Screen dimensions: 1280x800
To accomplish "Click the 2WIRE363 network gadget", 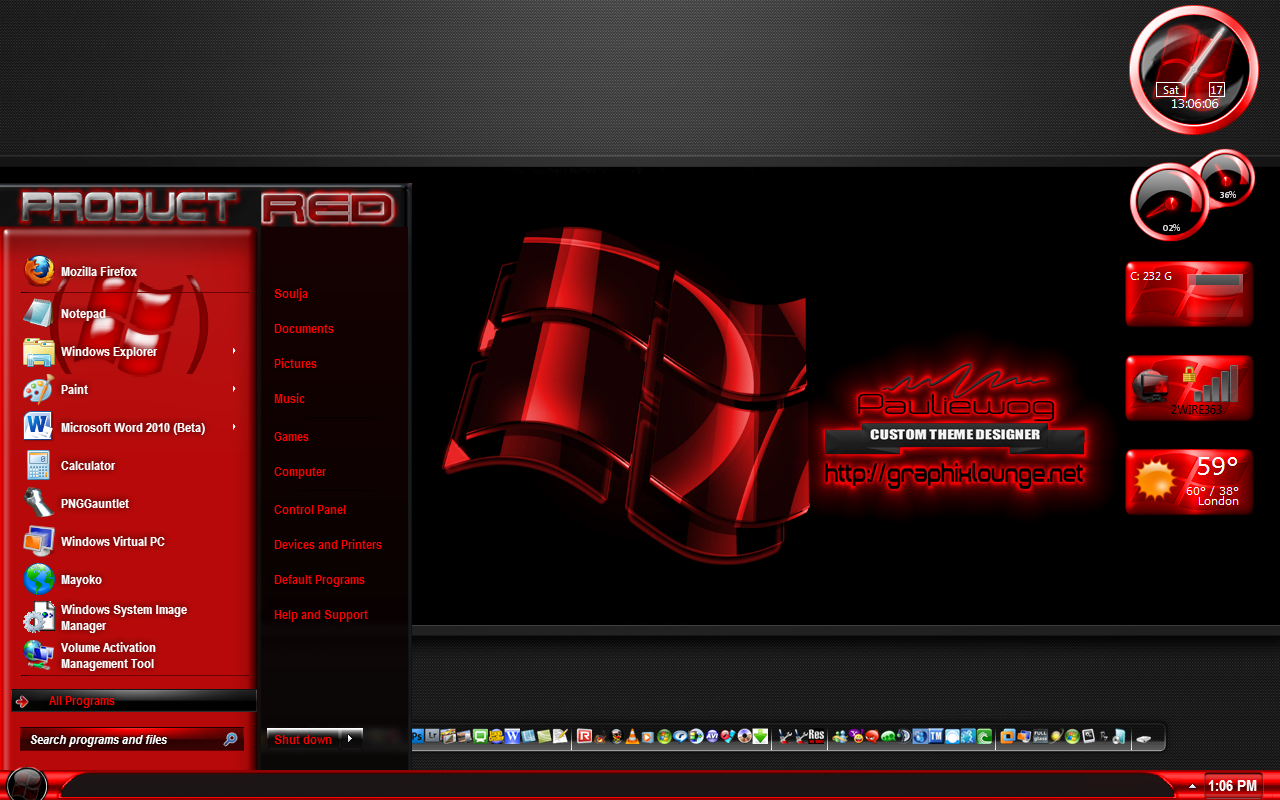I will [1188, 388].
